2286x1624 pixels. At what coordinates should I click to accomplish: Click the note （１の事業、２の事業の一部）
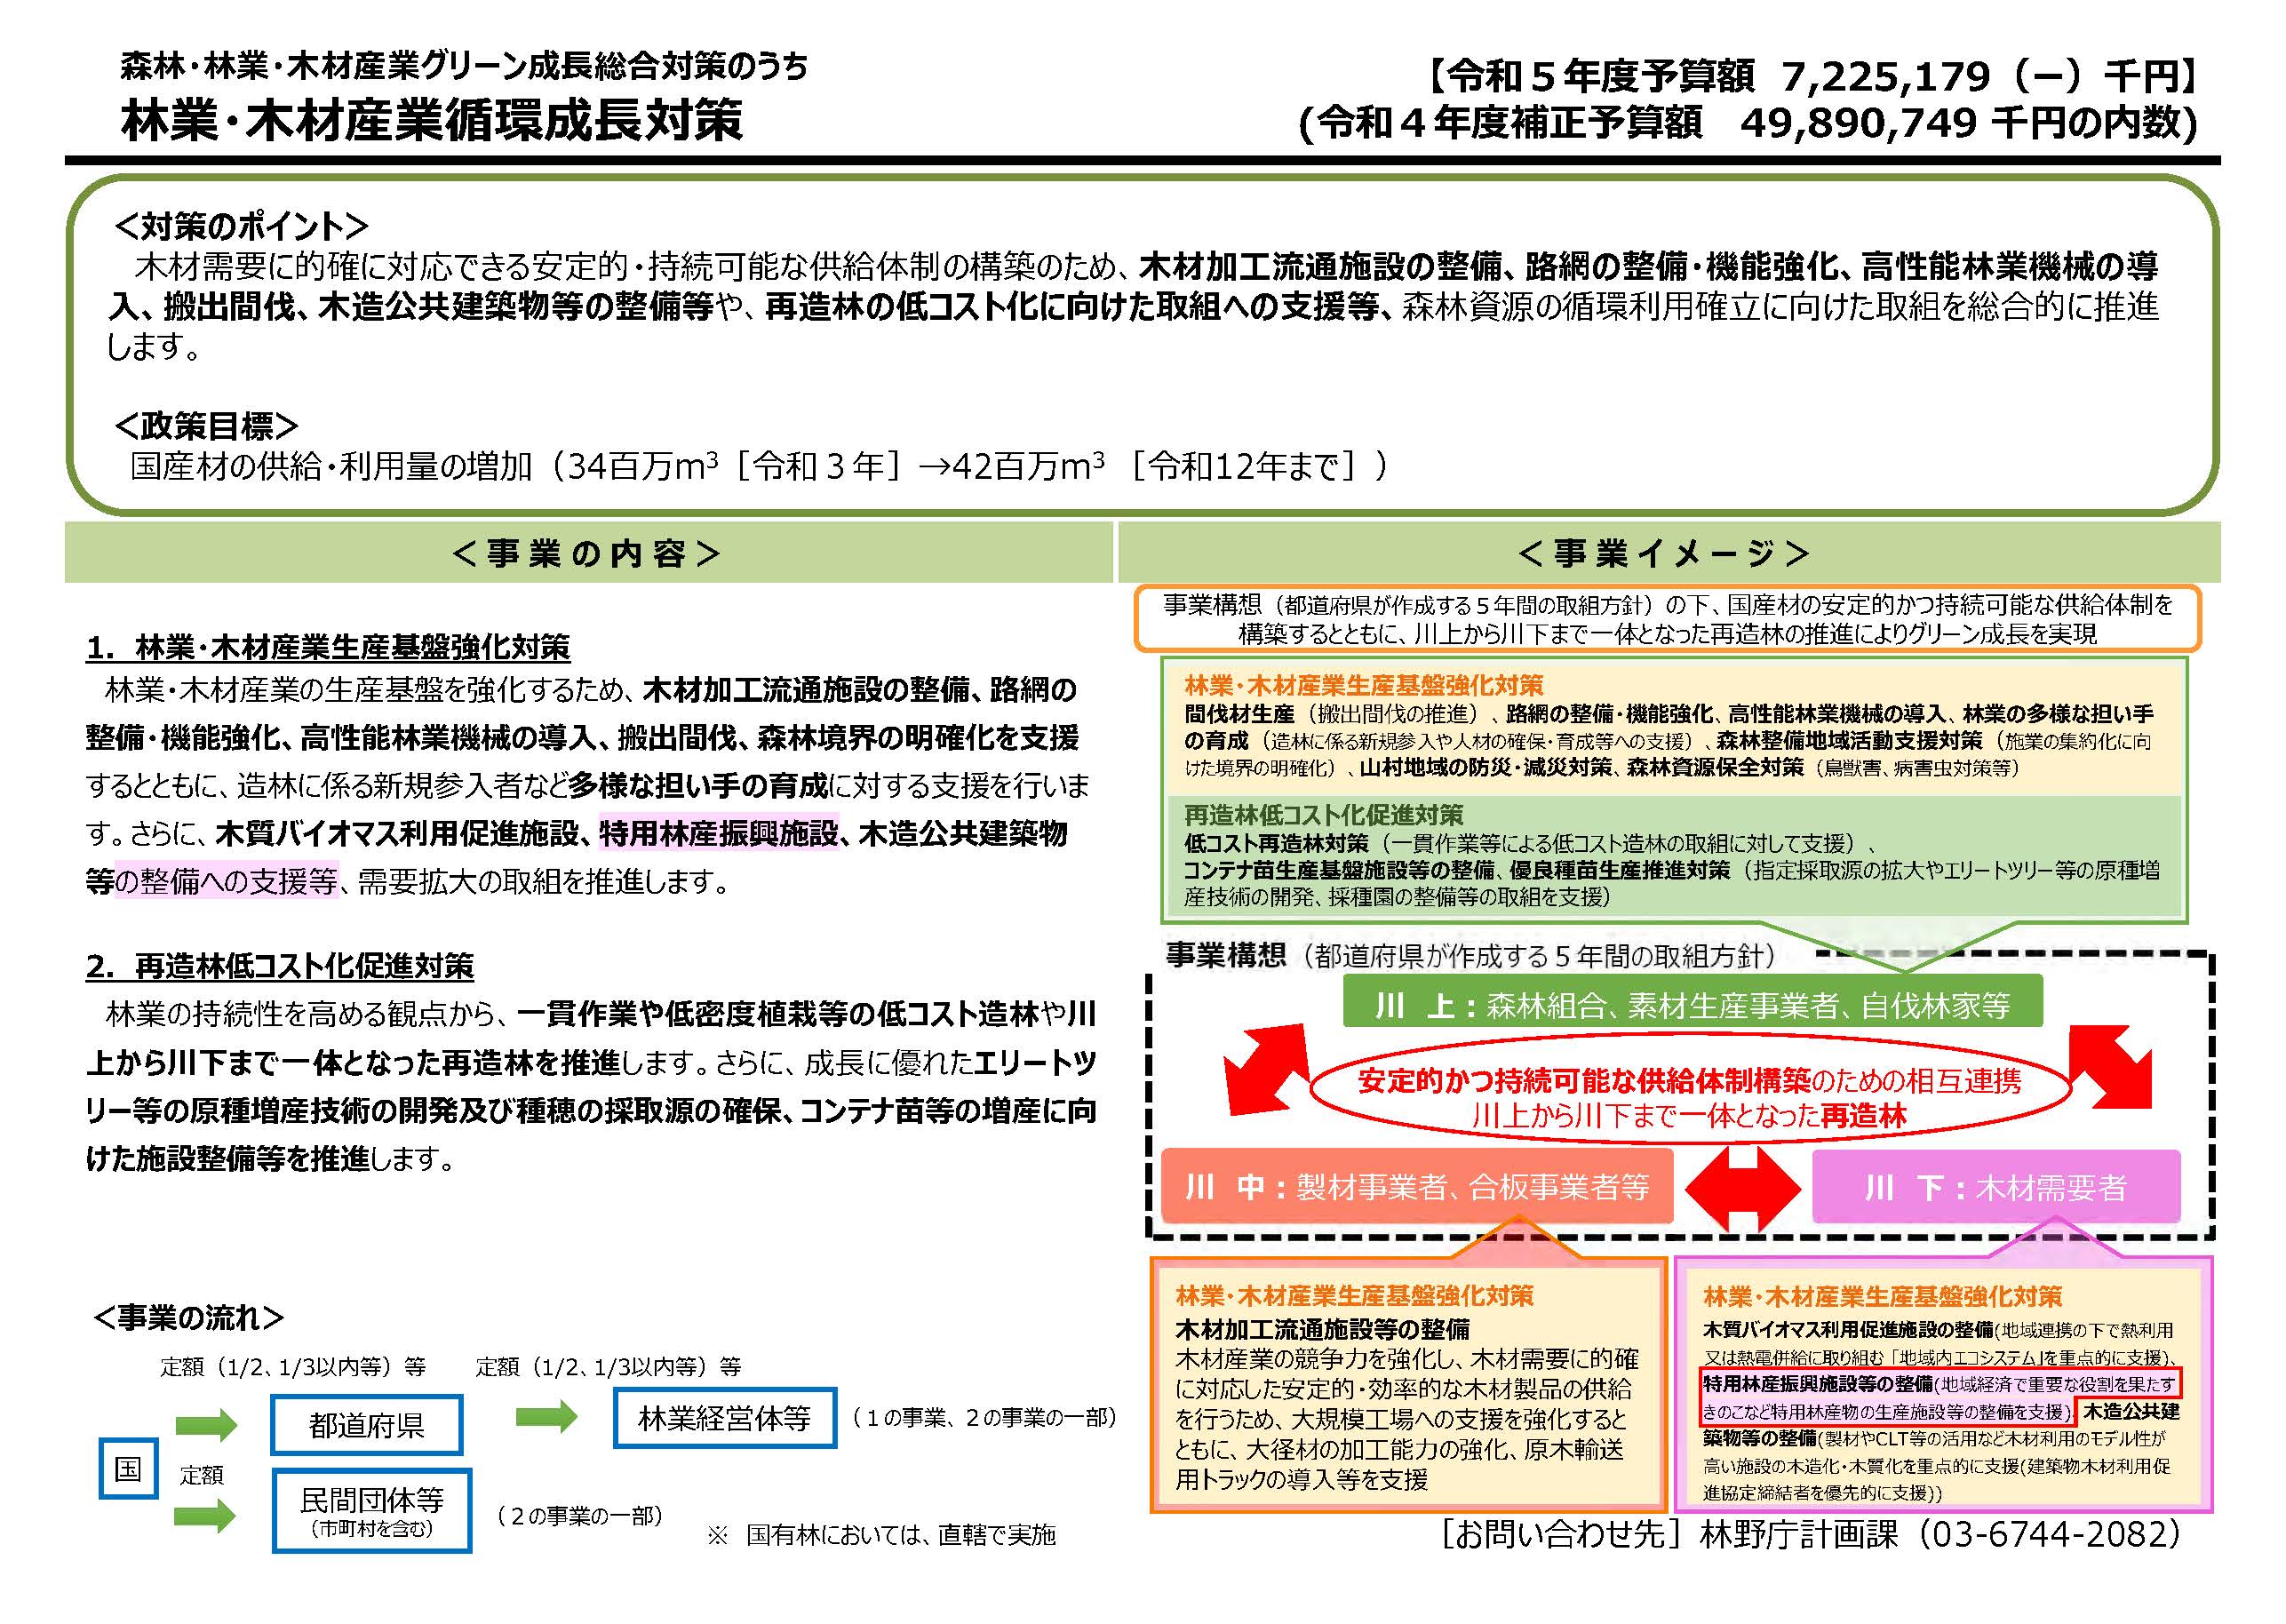(984, 1417)
